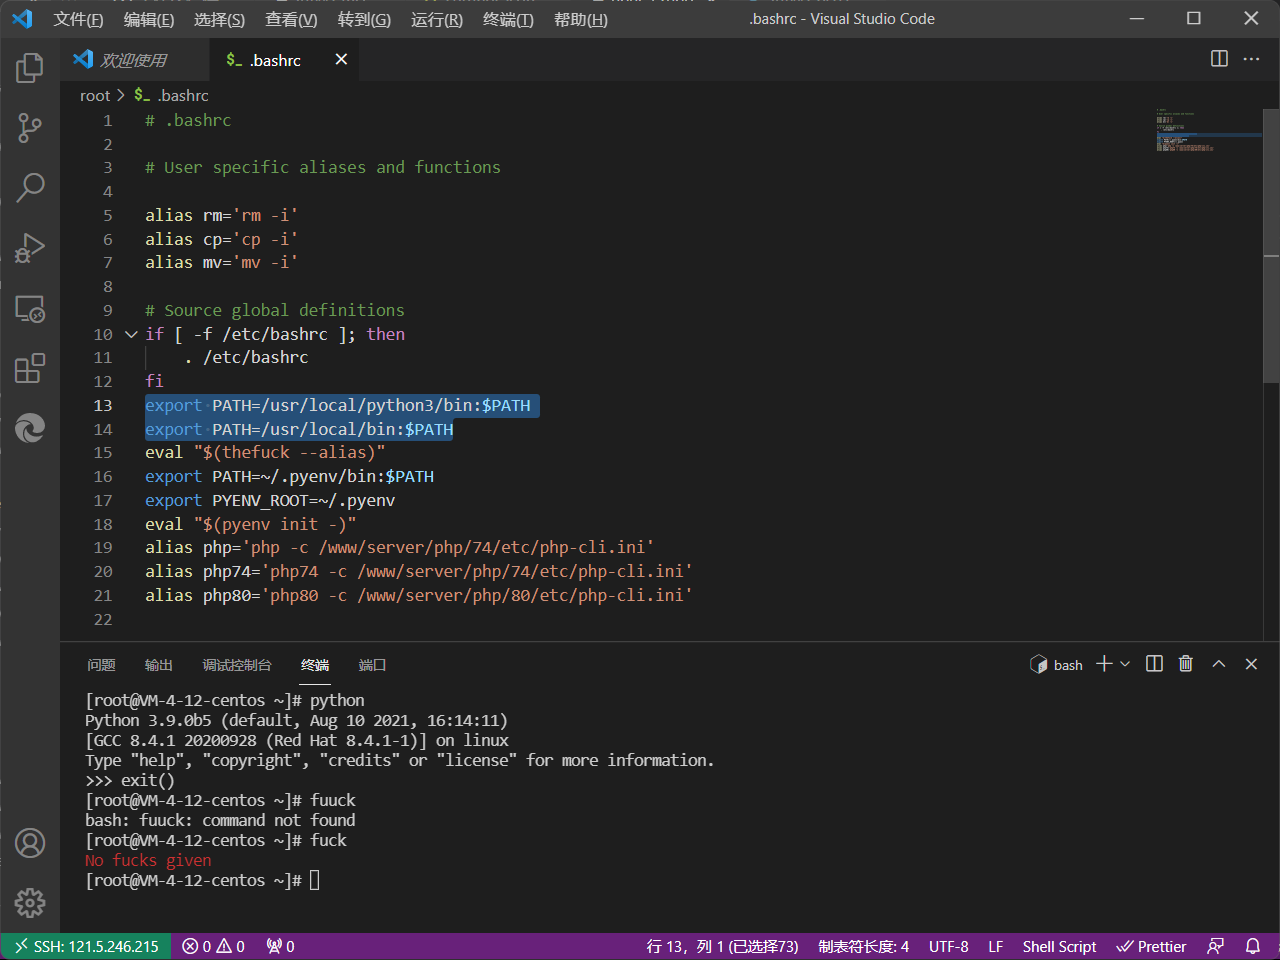
Task: Open the 终端(T) menu
Action: [x=508, y=20]
